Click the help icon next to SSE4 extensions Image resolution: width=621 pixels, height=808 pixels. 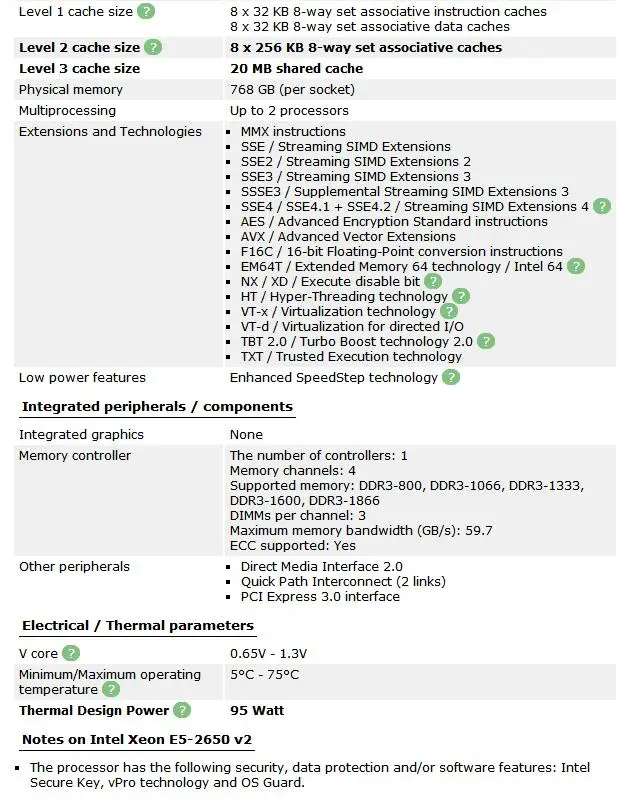point(602,206)
